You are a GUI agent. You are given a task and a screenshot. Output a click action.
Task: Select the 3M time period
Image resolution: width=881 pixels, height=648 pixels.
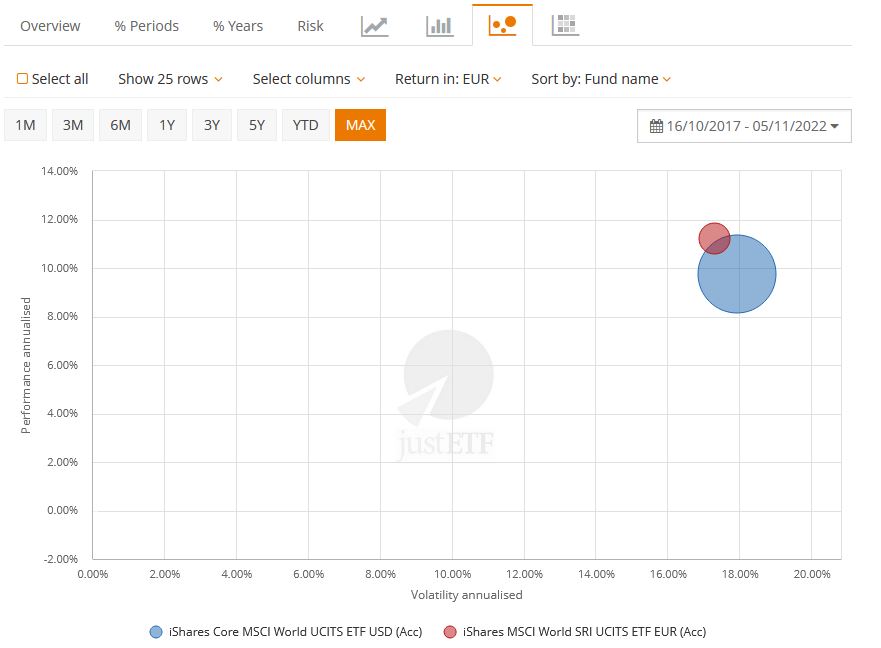click(73, 125)
